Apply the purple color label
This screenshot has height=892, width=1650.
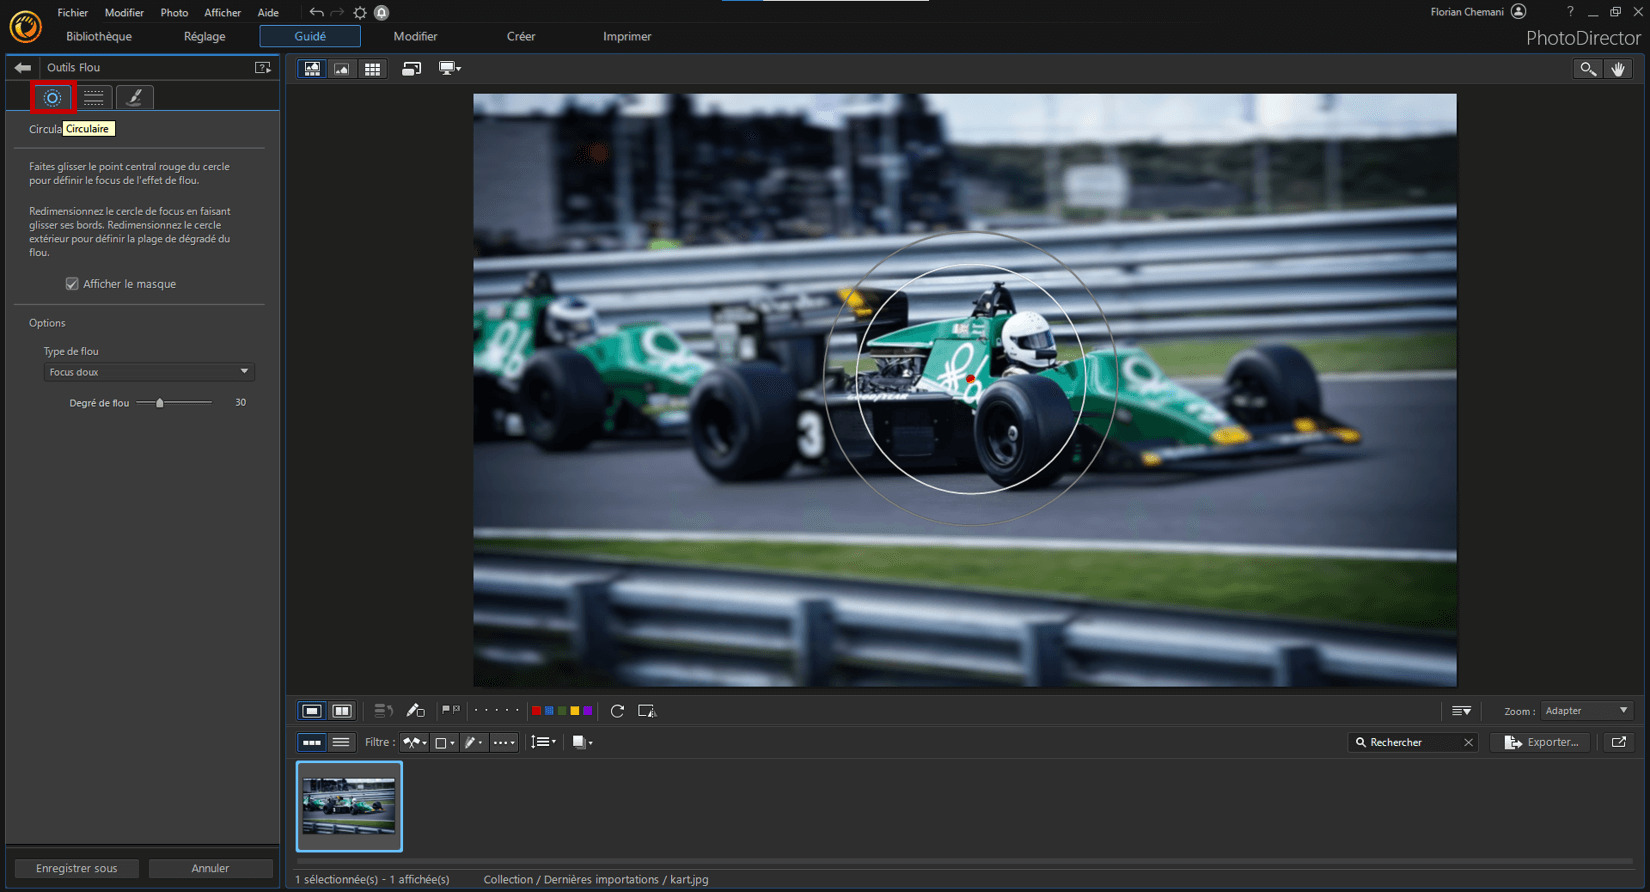pos(588,711)
